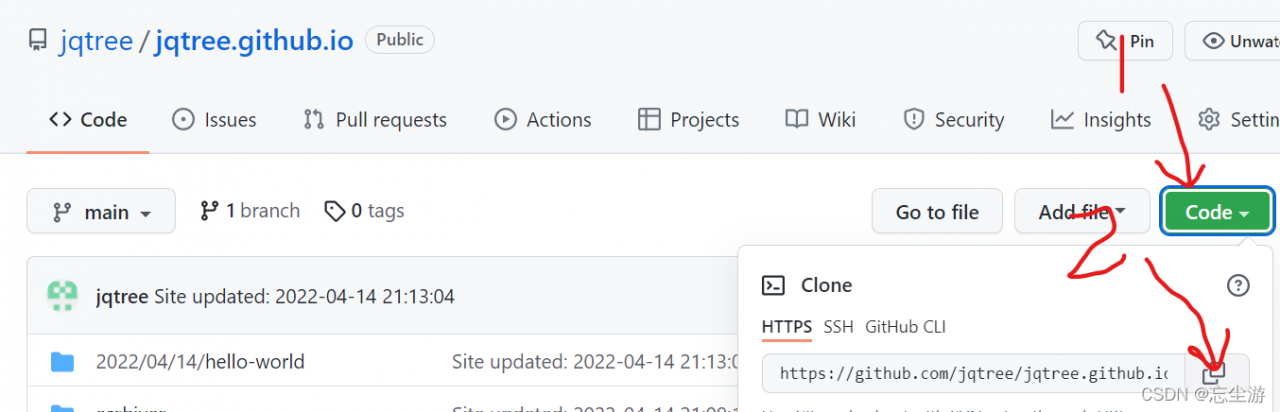
Task: Click the Go to file button
Action: coord(936,212)
